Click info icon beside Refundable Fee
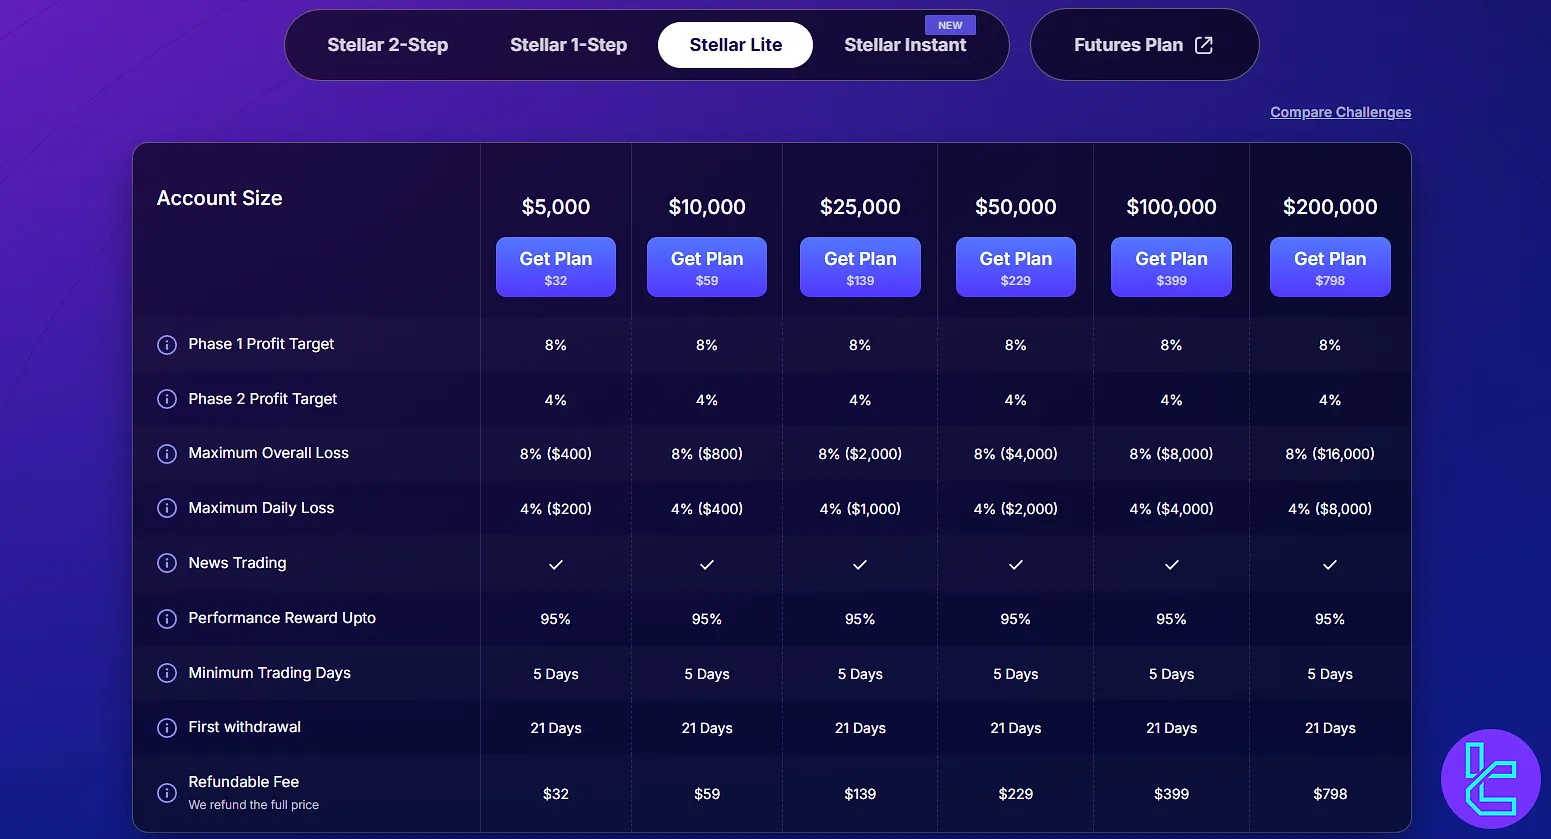 pyautogui.click(x=167, y=793)
